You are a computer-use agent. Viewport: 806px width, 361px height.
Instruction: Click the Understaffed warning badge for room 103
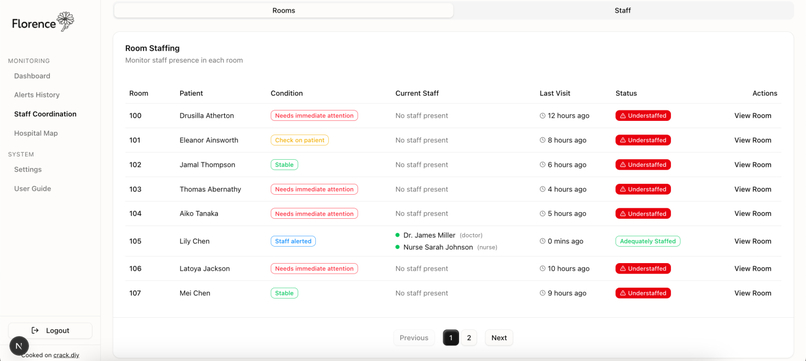[x=643, y=189]
